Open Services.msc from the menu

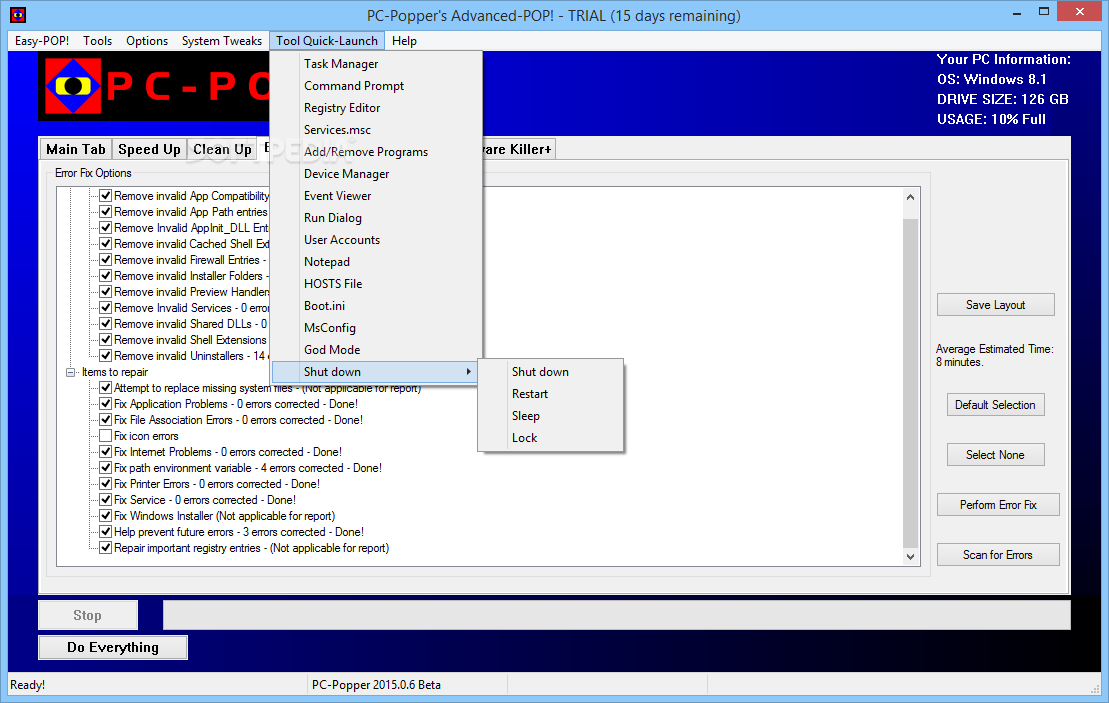click(x=376, y=129)
